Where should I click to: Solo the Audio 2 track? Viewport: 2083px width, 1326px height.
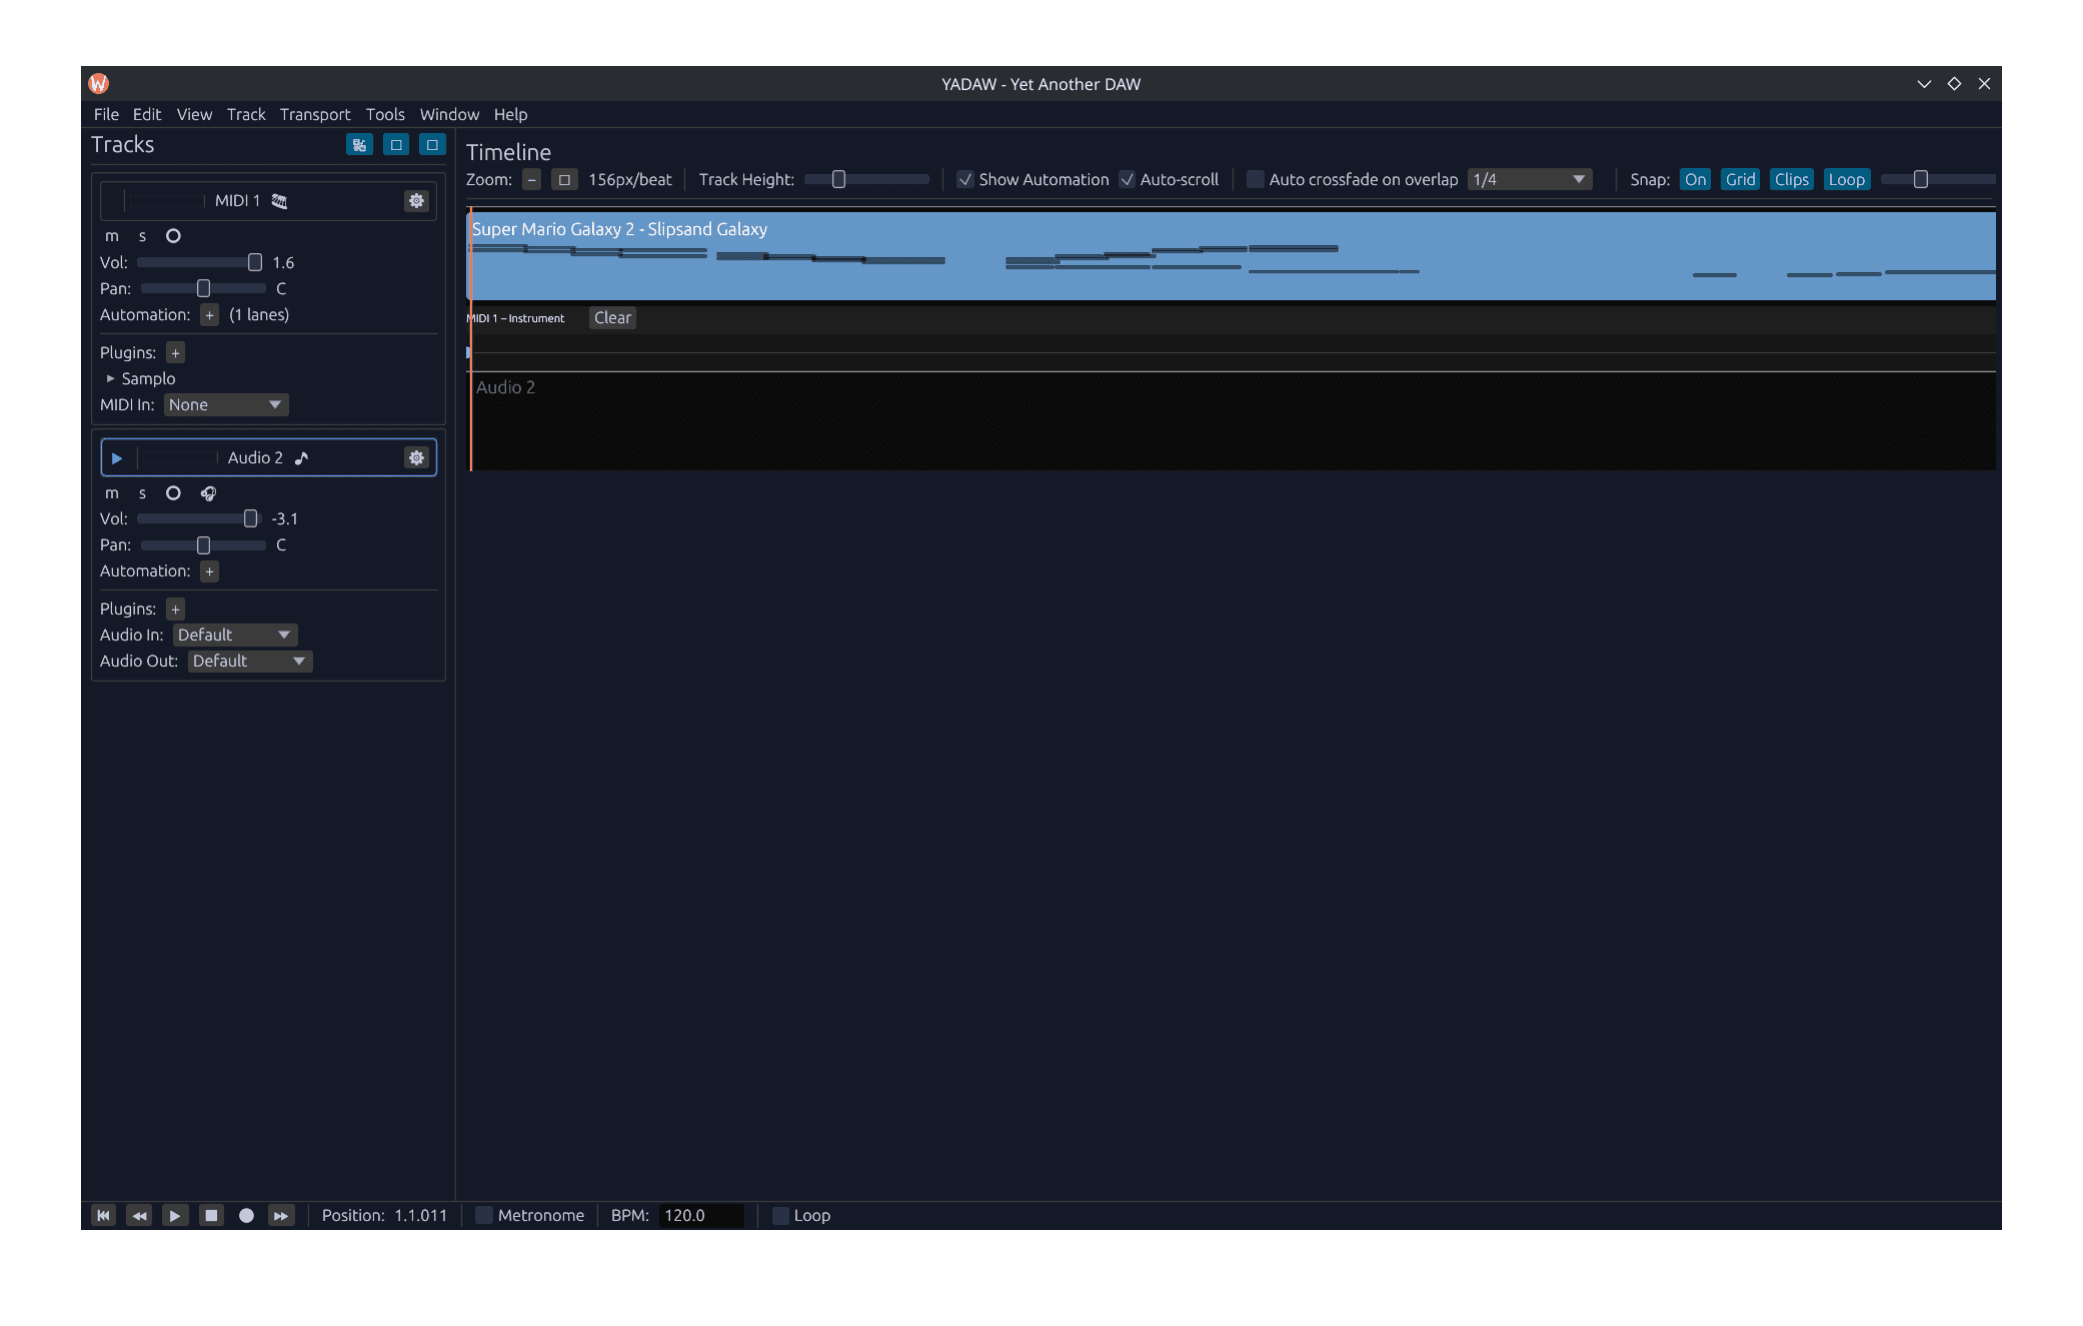tap(143, 493)
